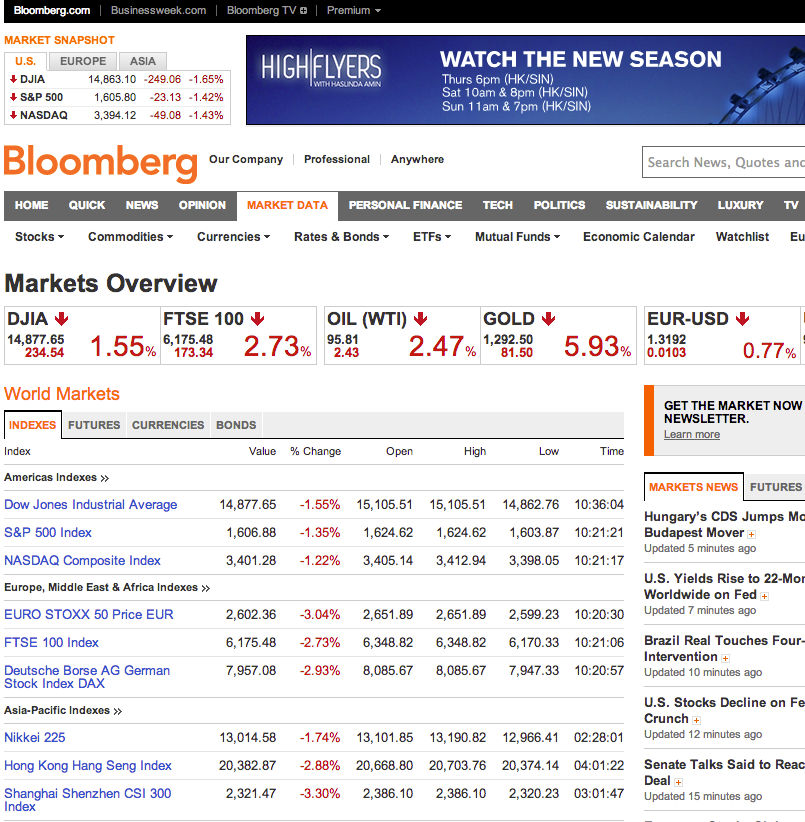Viewport: 805px width, 822px height.
Task: Click the down arrow in FTSE 100 tile
Action: coord(257,319)
